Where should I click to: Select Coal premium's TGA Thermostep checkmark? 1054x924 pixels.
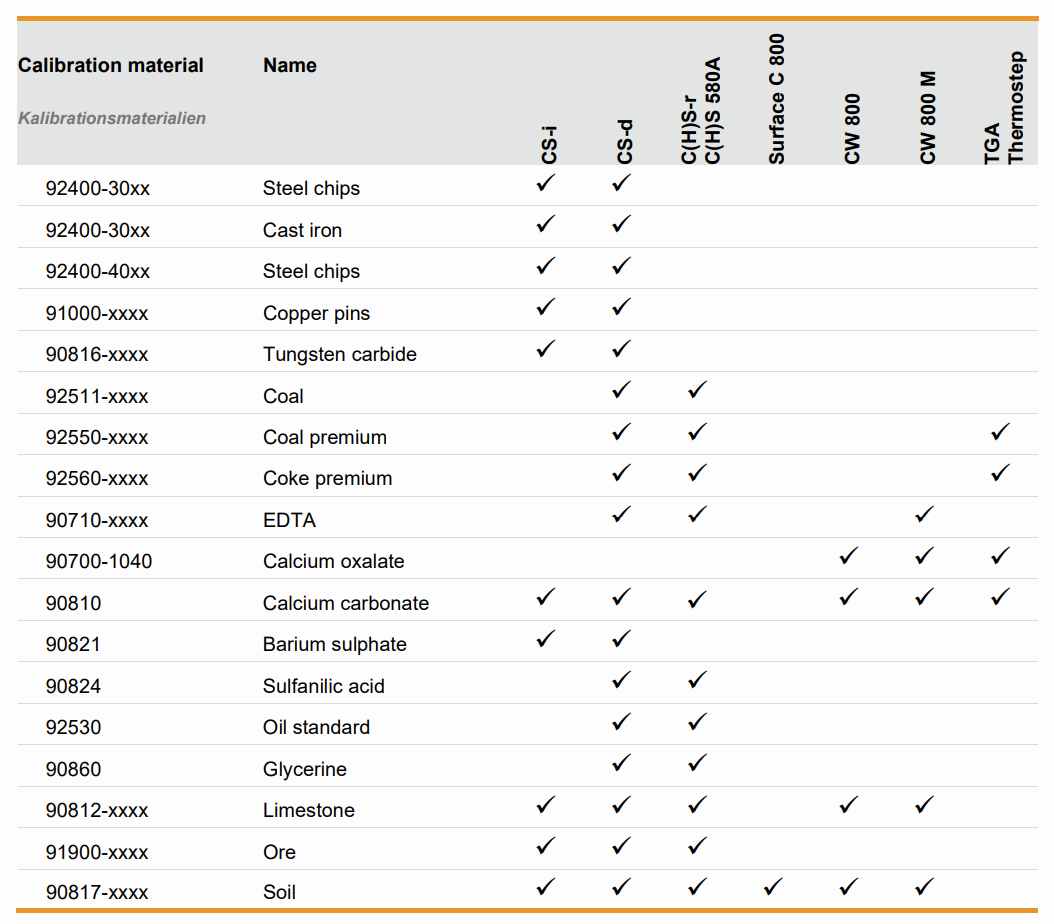point(1000,432)
